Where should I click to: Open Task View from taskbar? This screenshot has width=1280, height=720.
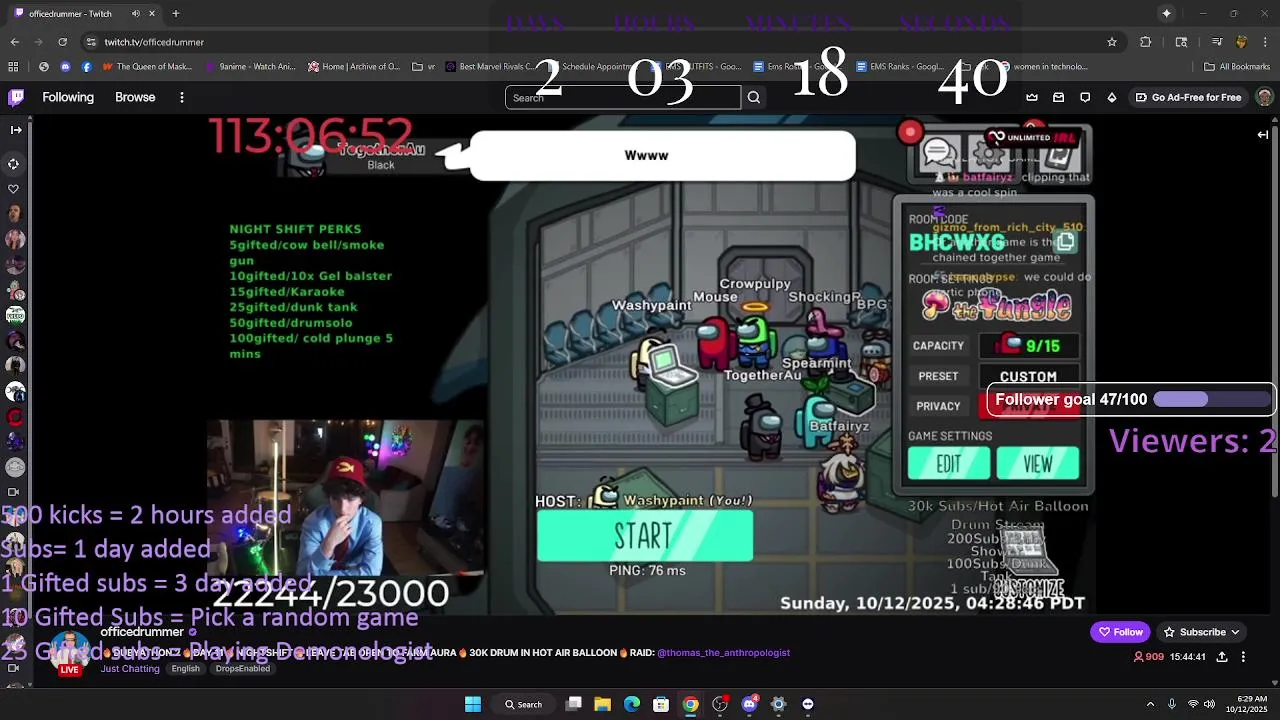[x=574, y=704]
